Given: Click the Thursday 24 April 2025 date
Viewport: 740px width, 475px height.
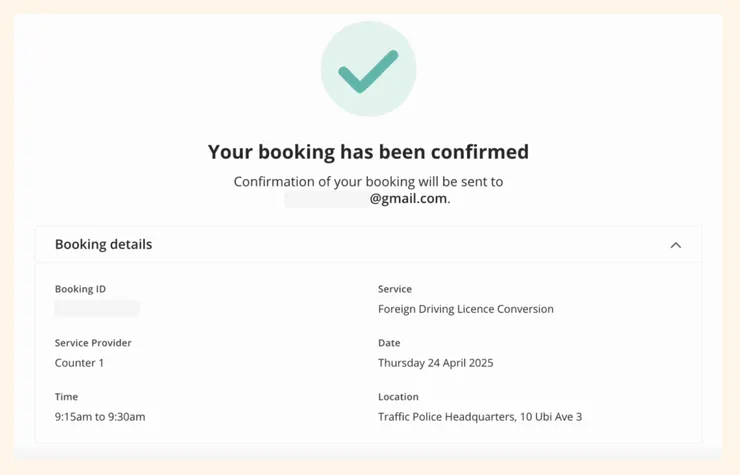Looking at the screenshot, I should 435,363.
